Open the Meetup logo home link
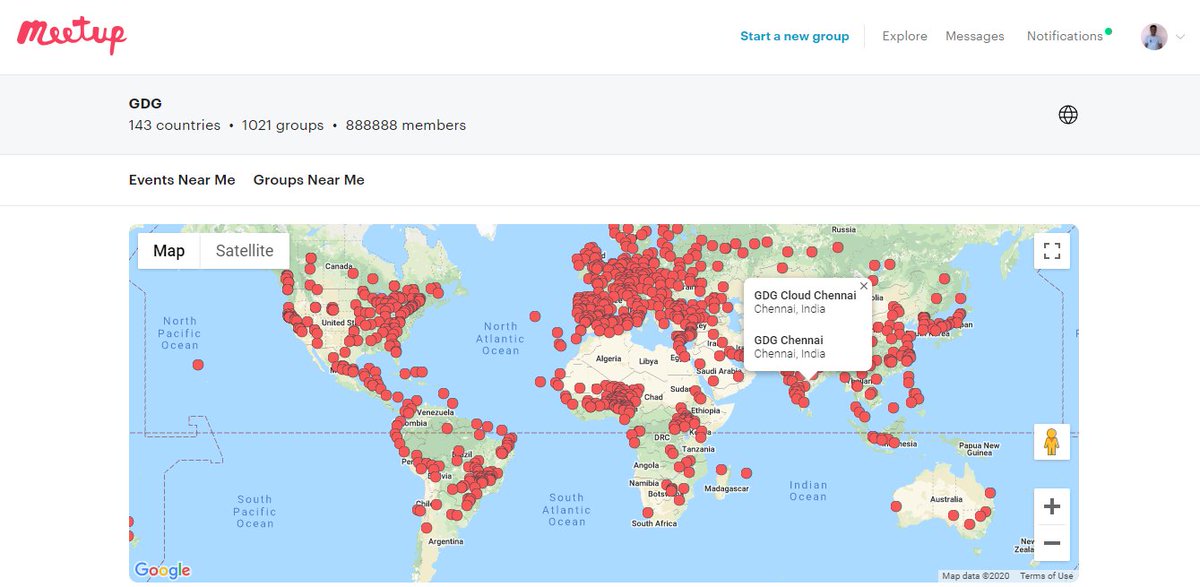This screenshot has width=1200, height=587. point(72,35)
